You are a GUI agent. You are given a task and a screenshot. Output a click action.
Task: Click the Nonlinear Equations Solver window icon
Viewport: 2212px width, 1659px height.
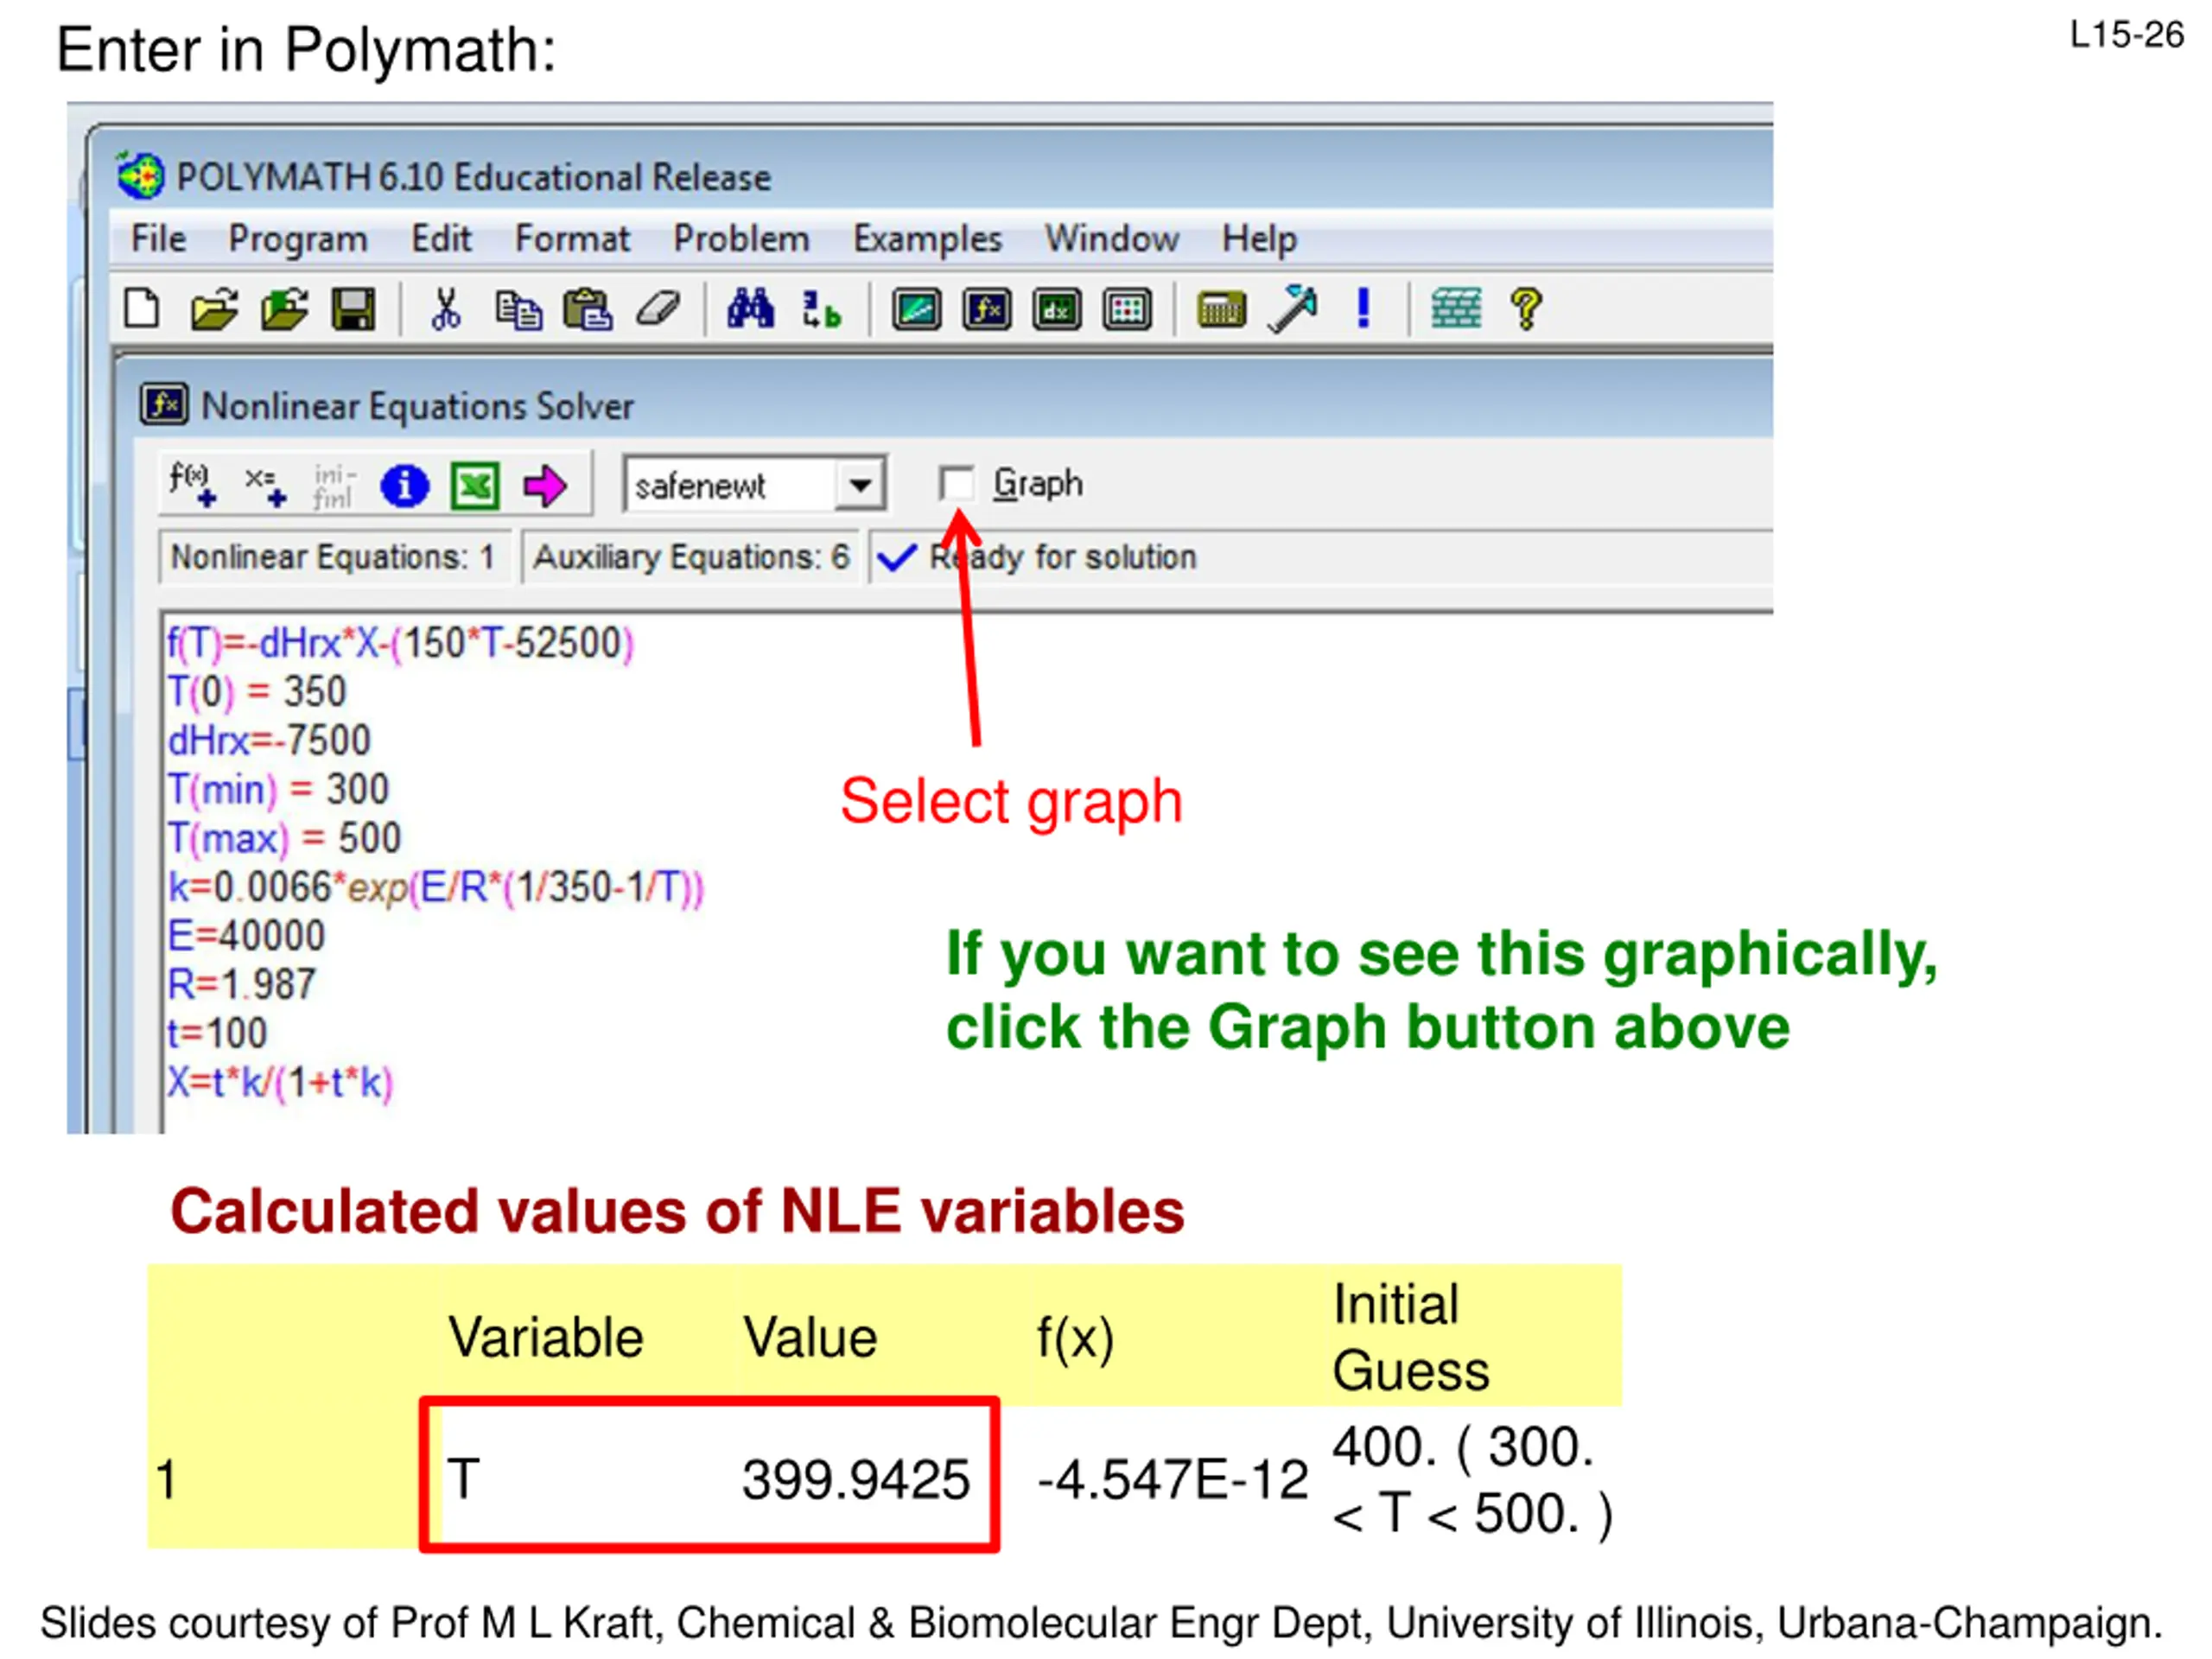click(x=164, y=405)
